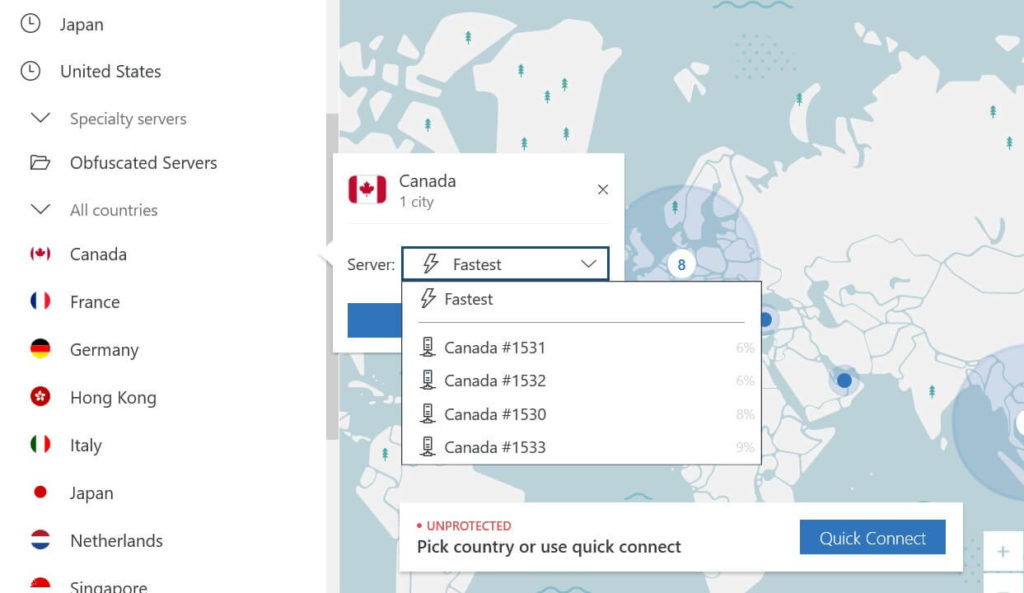1024x593 pixels.
Task: Click the map cluster marked 8
Action: click(681, 264)
